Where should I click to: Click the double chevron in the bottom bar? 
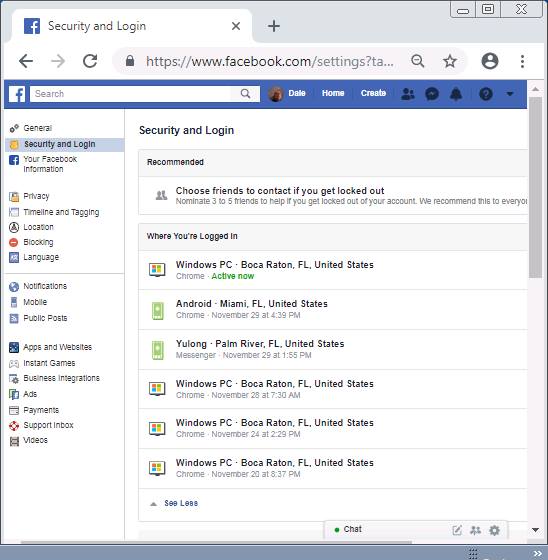click(538, 554)
